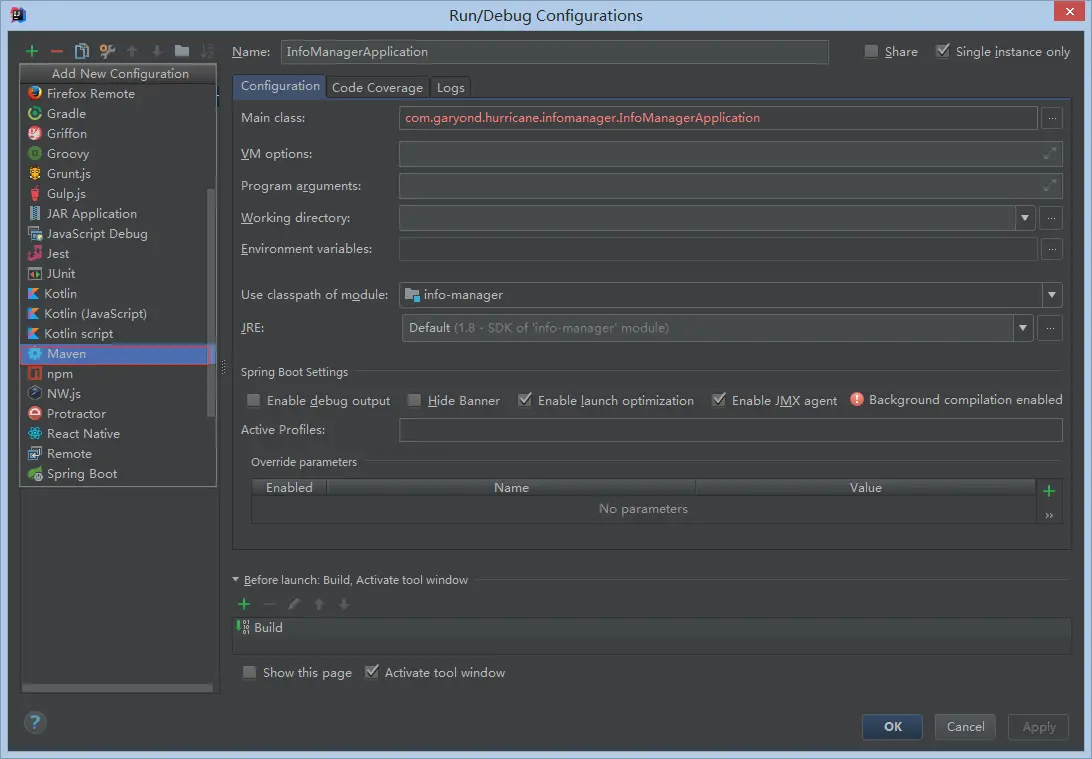Edit Environment variables with ellipsis button
This screenshot has height=759, width=1092.
tap(1052, 249)
